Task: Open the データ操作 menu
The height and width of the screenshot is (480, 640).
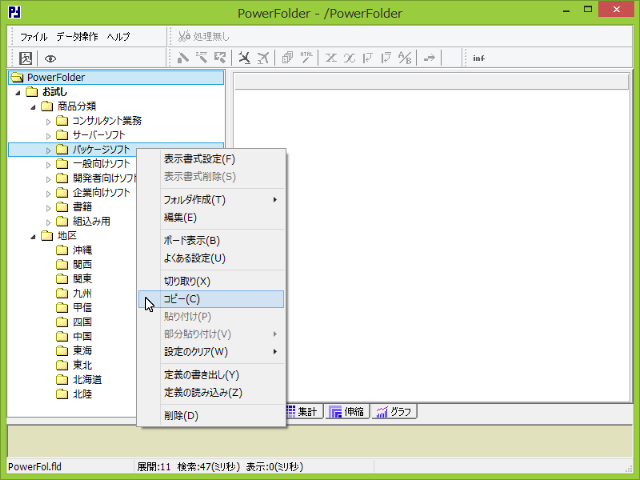Action: click(77, 37)
